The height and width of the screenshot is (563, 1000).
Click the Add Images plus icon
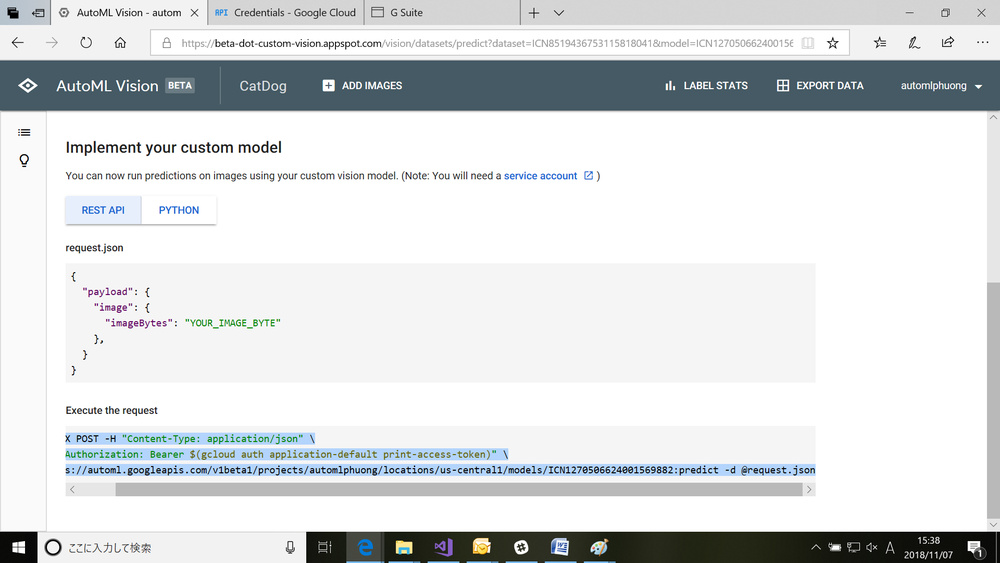pyautogui.click(x=328, y=86)
